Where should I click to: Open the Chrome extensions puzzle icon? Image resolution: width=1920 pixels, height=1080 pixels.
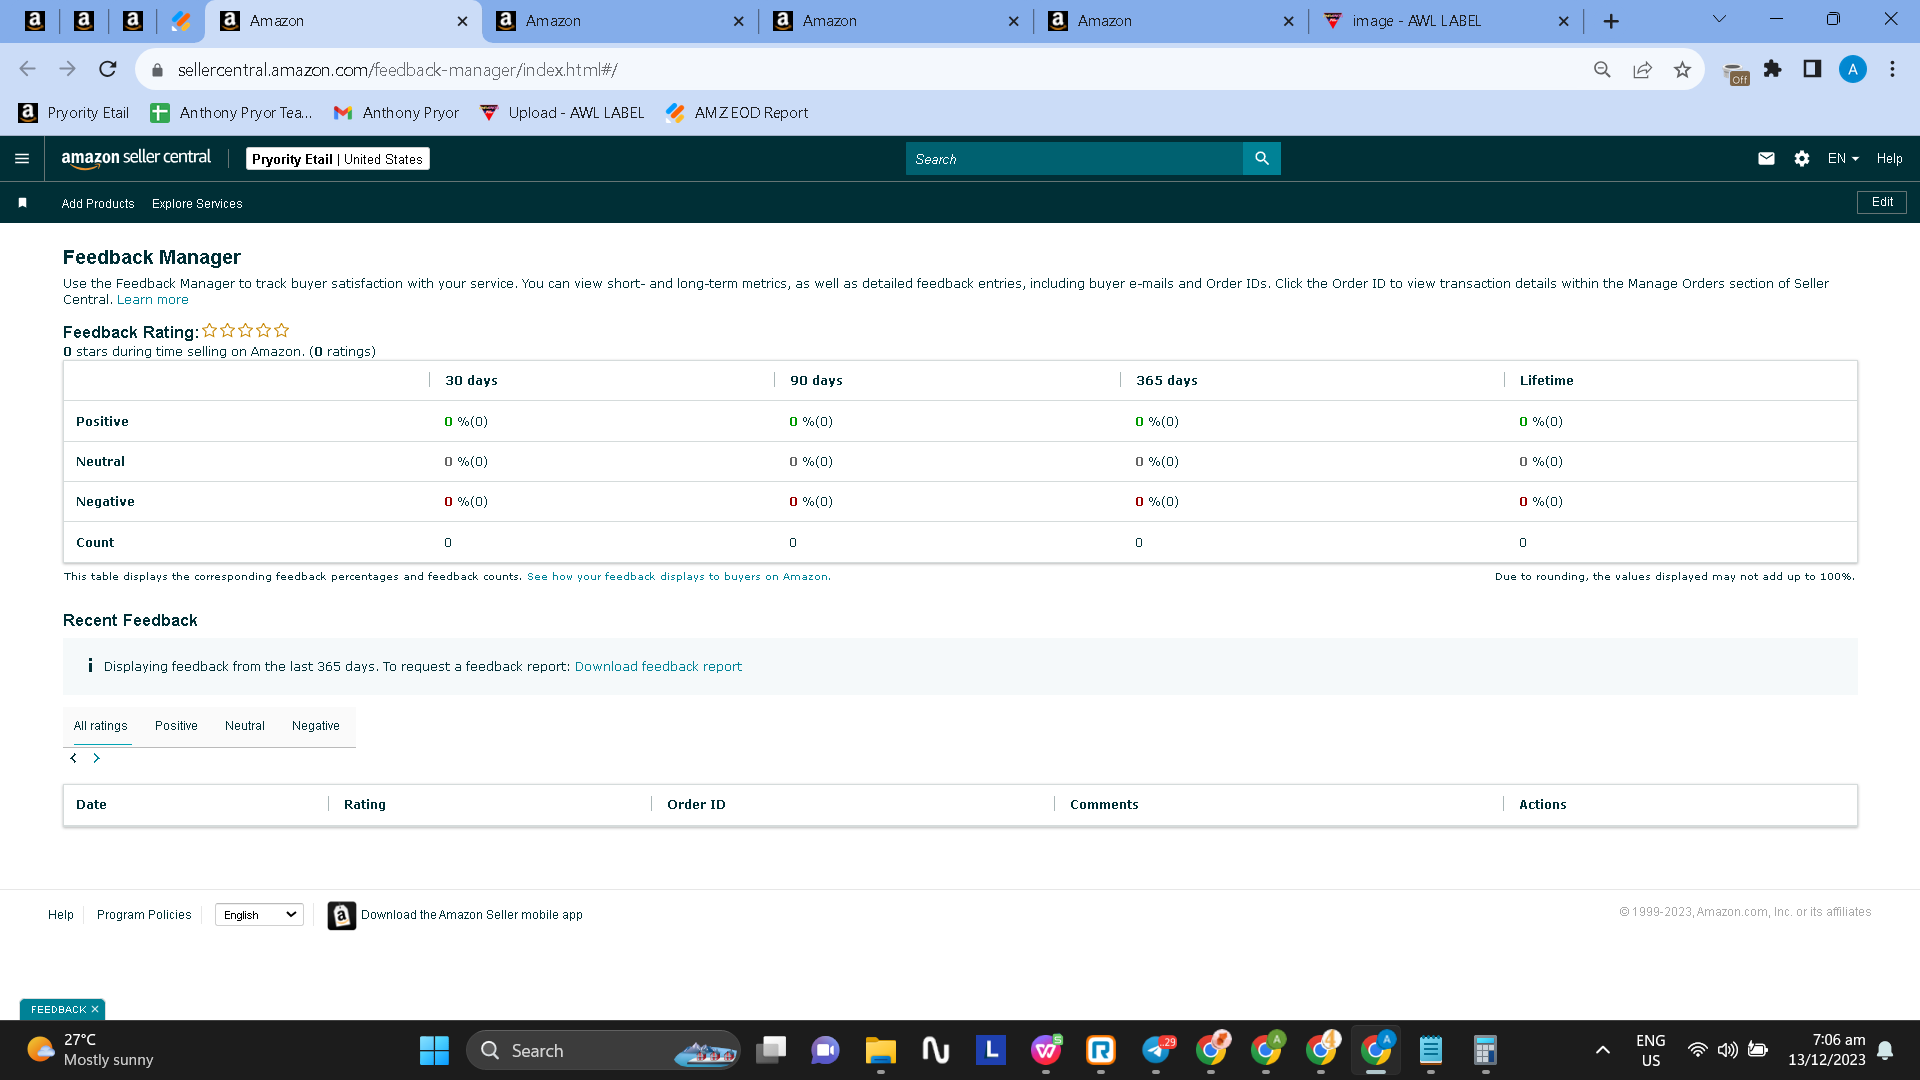(1772, 69)
